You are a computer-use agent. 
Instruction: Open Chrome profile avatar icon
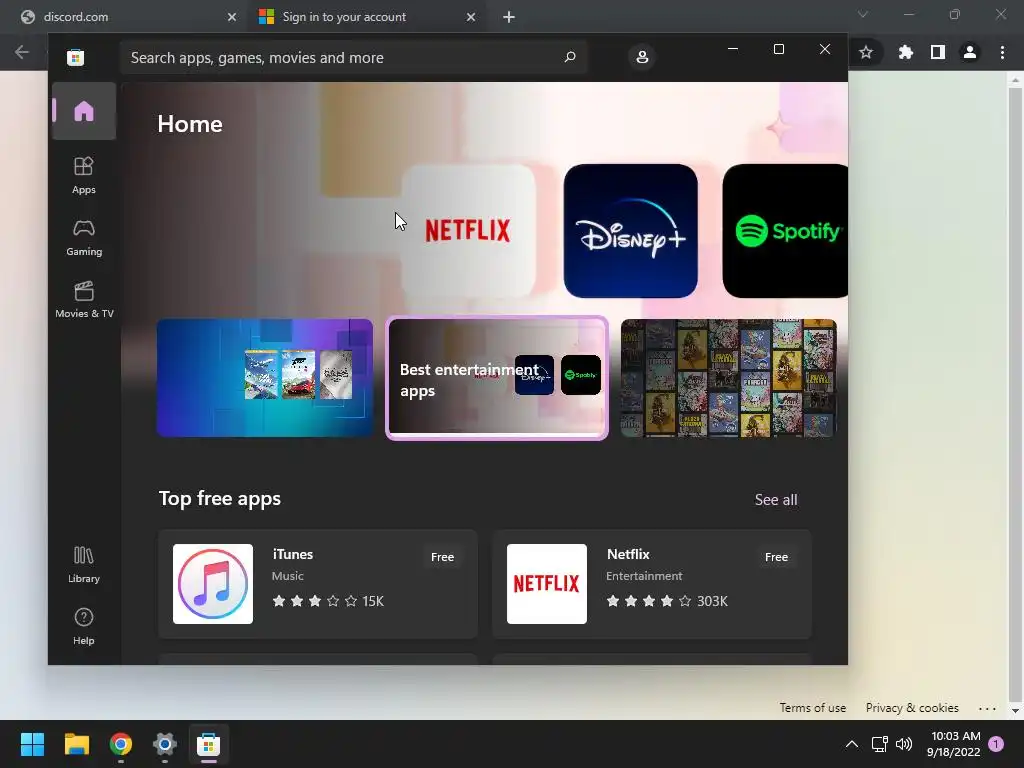pos(970,52)
